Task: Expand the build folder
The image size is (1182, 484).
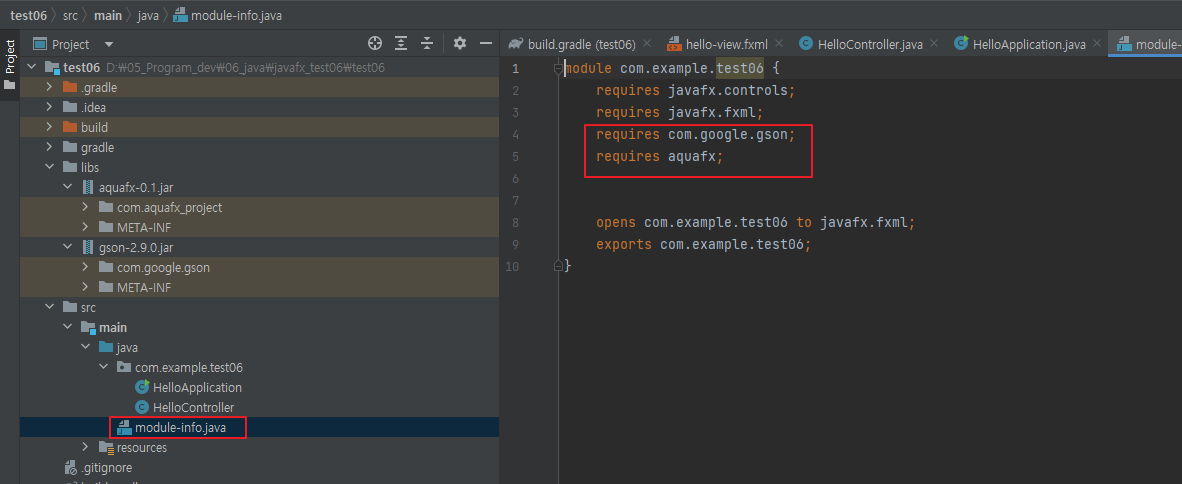Action: click(49, 127)
